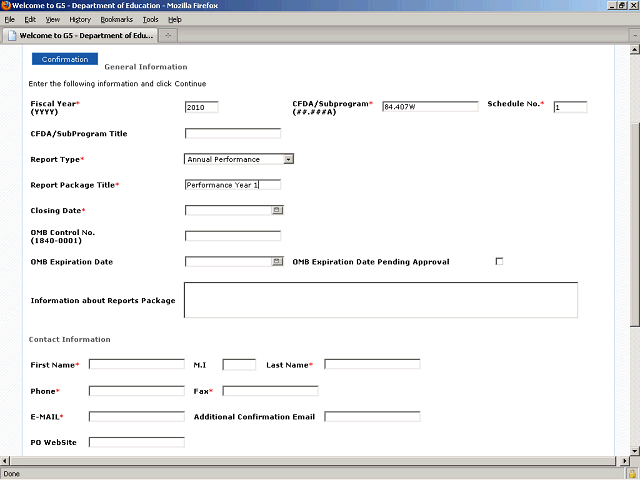The height and width of the screenshot is (480, 640).
Task: Click the PO WebSite field
Action: (137, 442)
